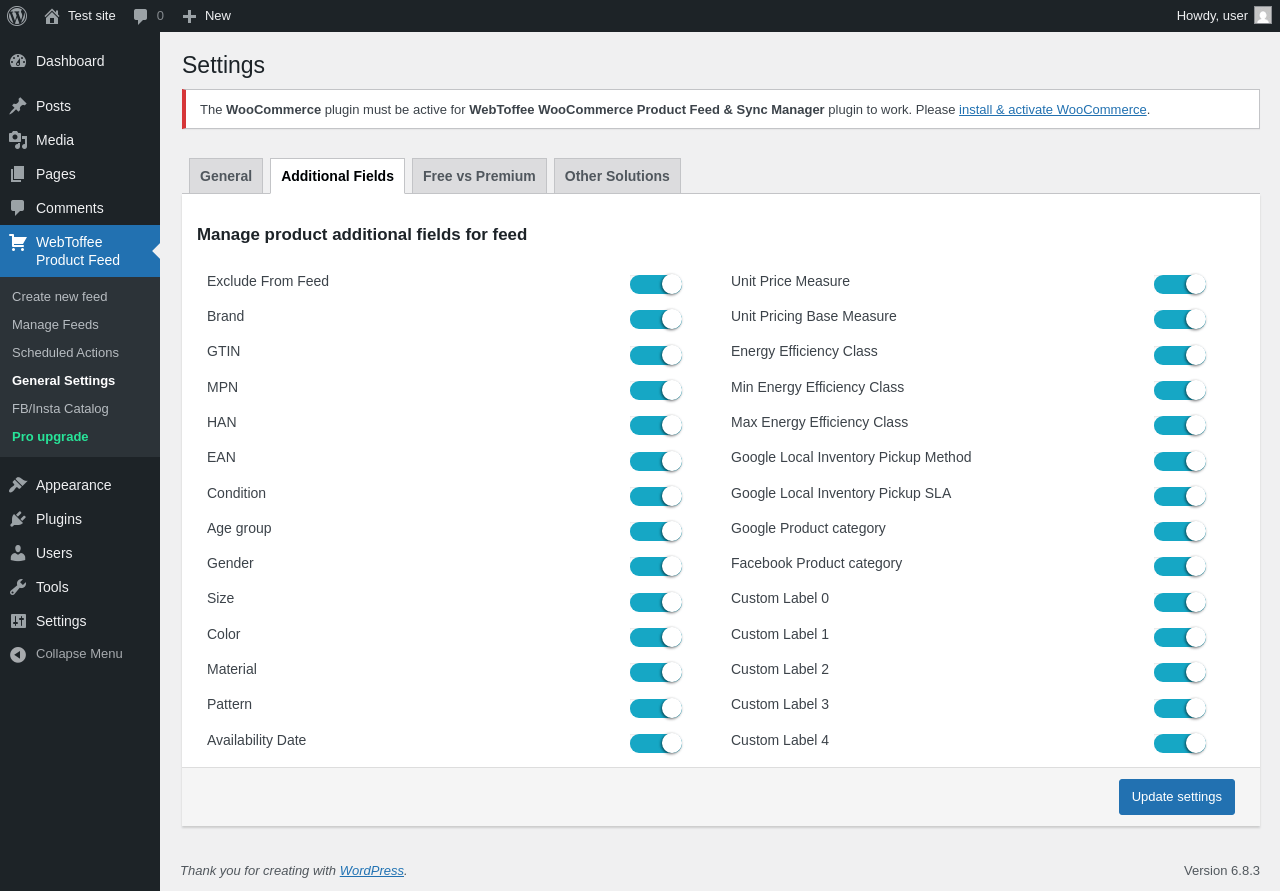Click the Plugins plug icon

pyautogui.click(x=18, y=519)
